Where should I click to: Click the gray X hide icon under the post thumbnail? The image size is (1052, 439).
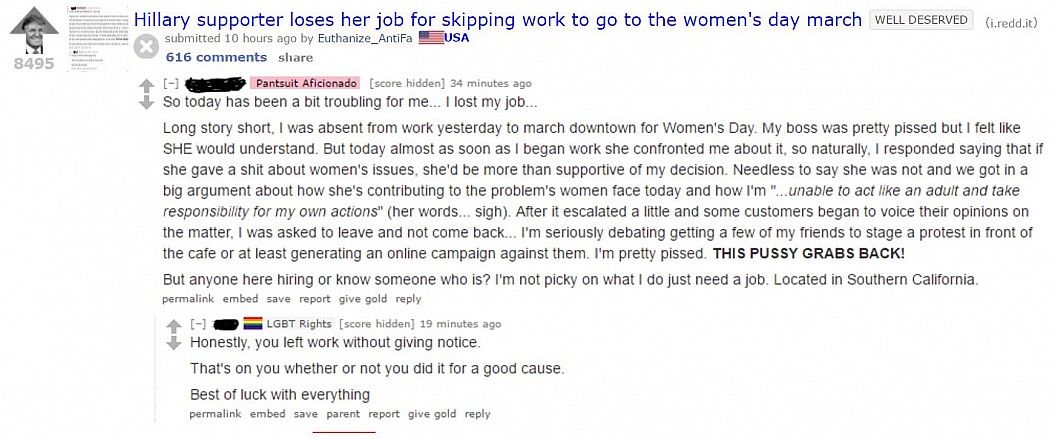pyautogui.click(x=146, y=48)
